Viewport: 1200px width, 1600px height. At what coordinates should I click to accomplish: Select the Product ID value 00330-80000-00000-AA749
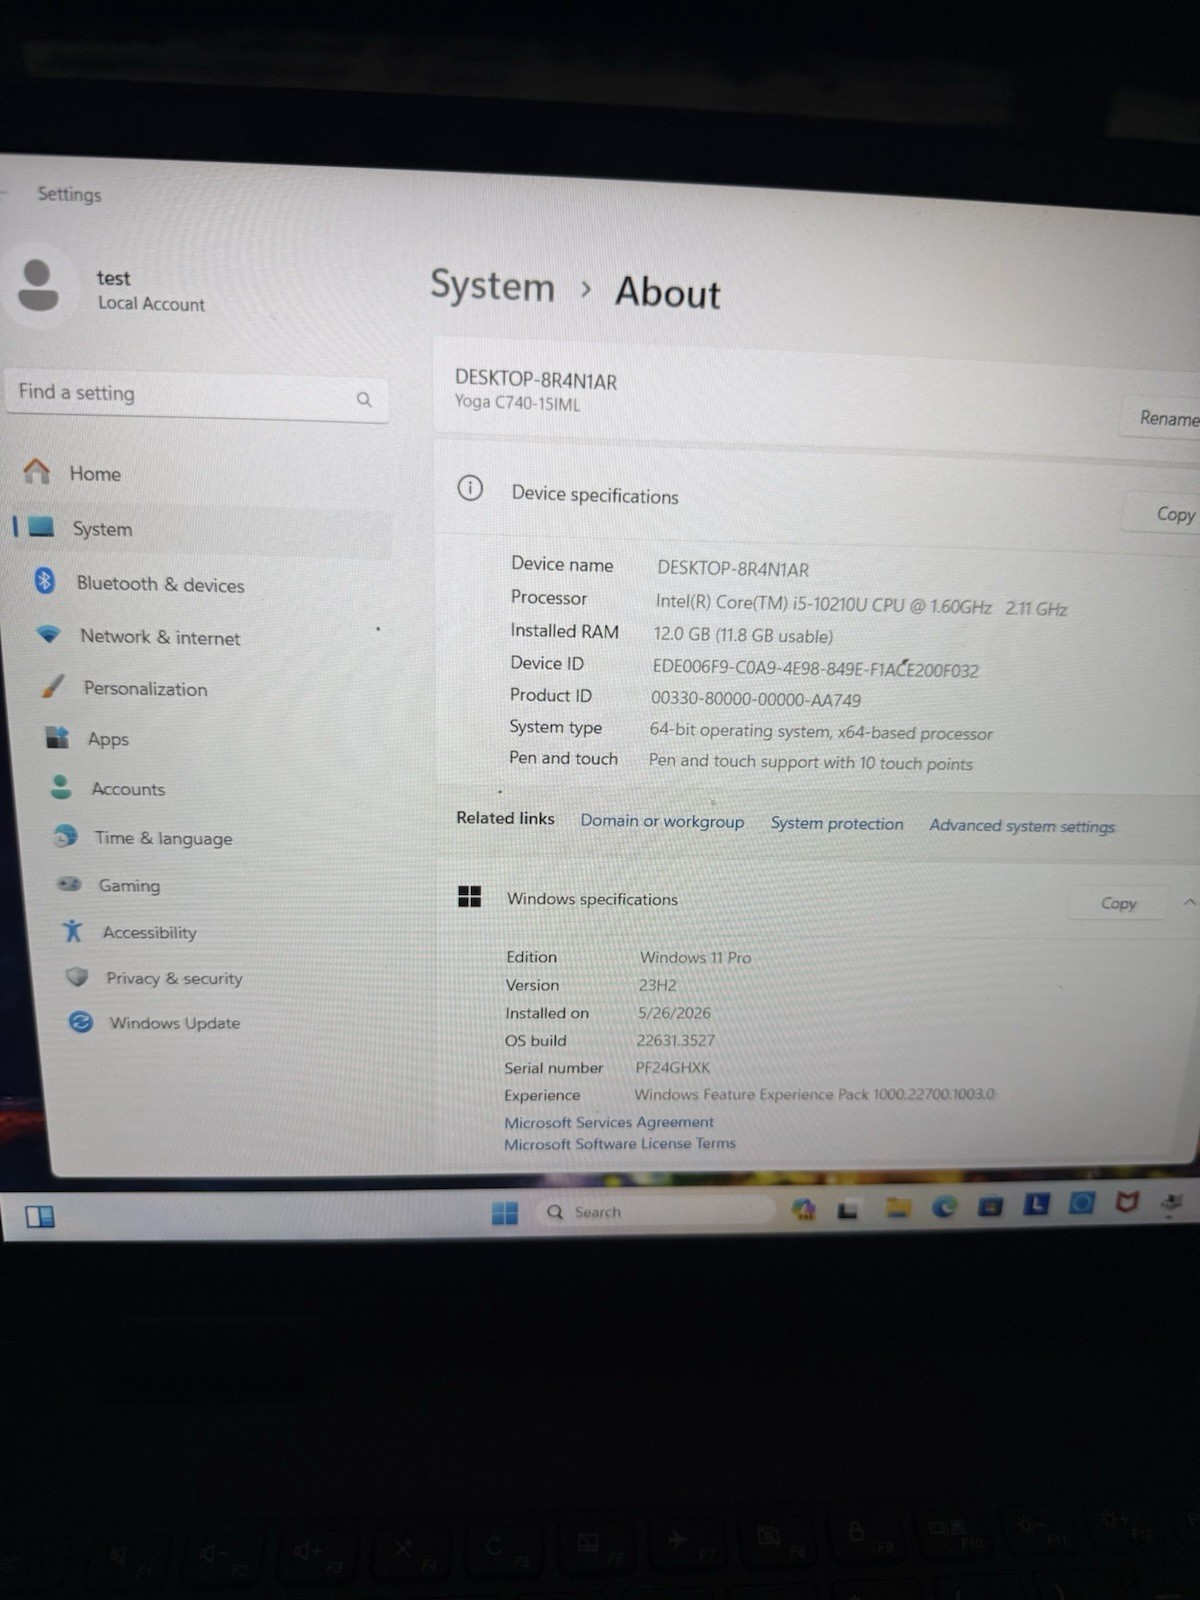(x=756, y=699)
